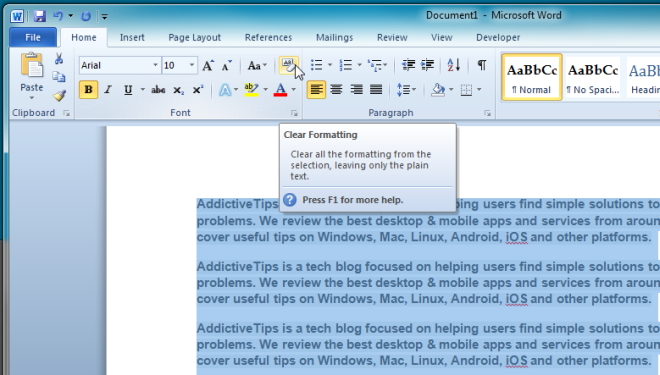The width and height of the screenshot is (660, 375).
Task: Open the Paste options dropdown arrow
Action: click(x=32, y=98)
